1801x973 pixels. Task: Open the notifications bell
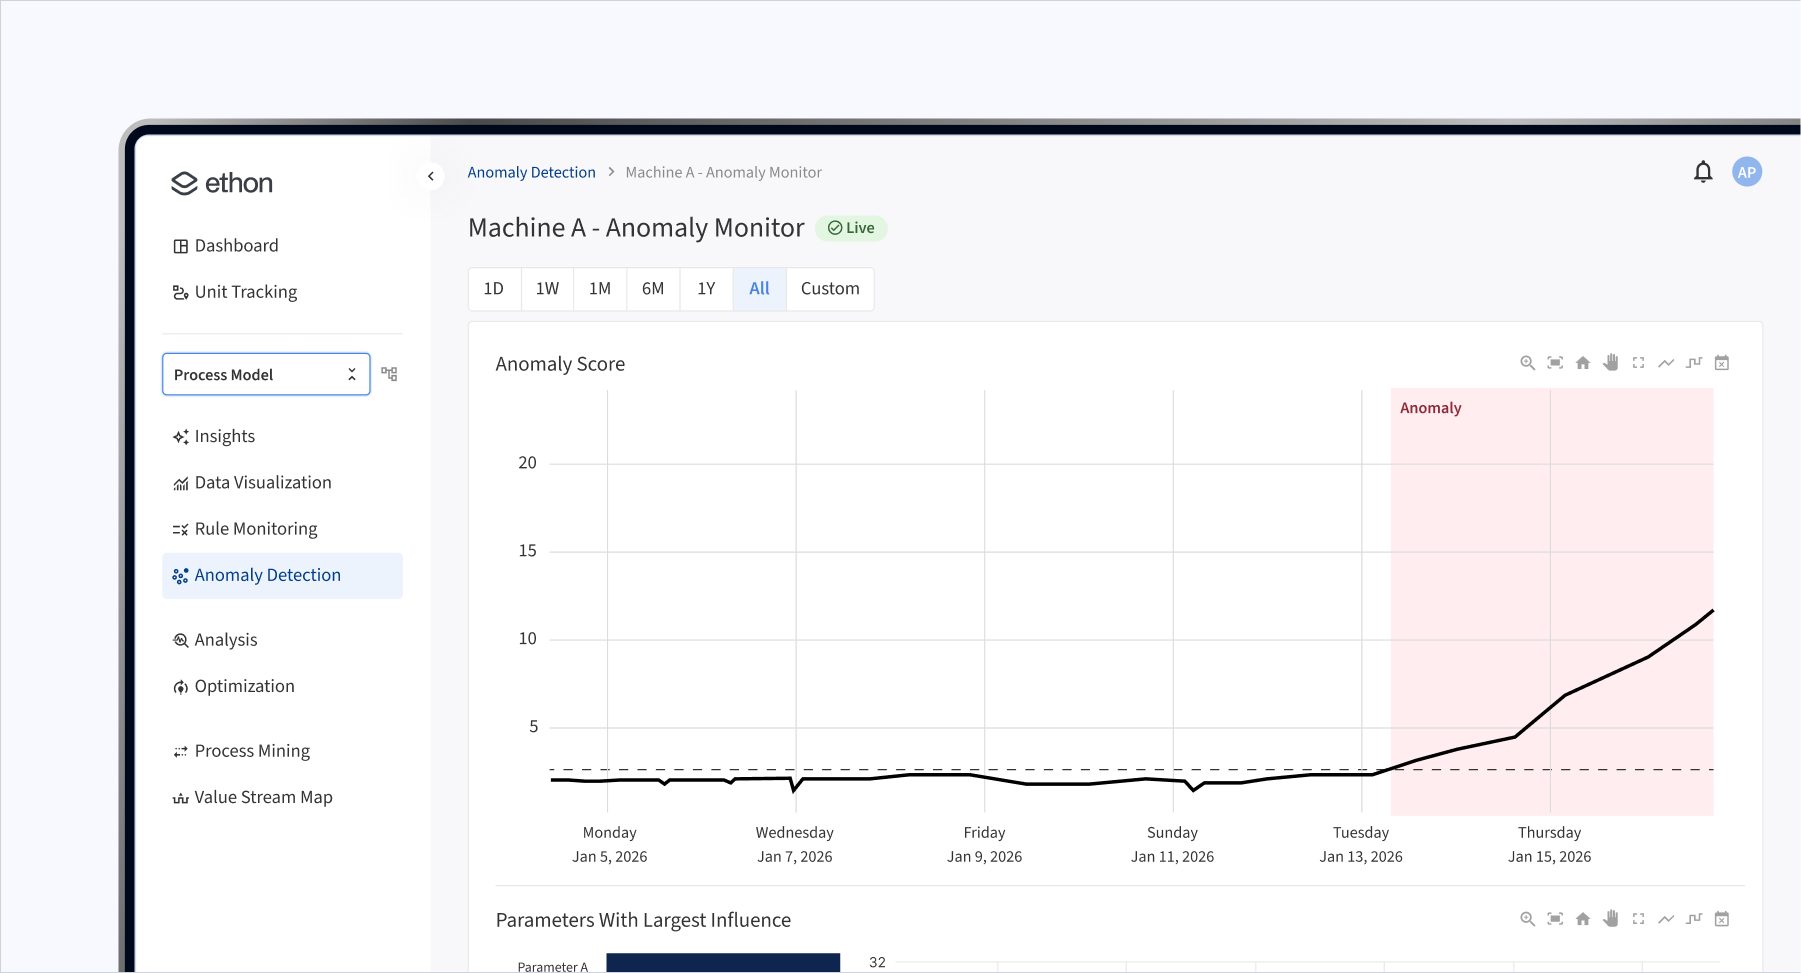(x=1702, y=171)
